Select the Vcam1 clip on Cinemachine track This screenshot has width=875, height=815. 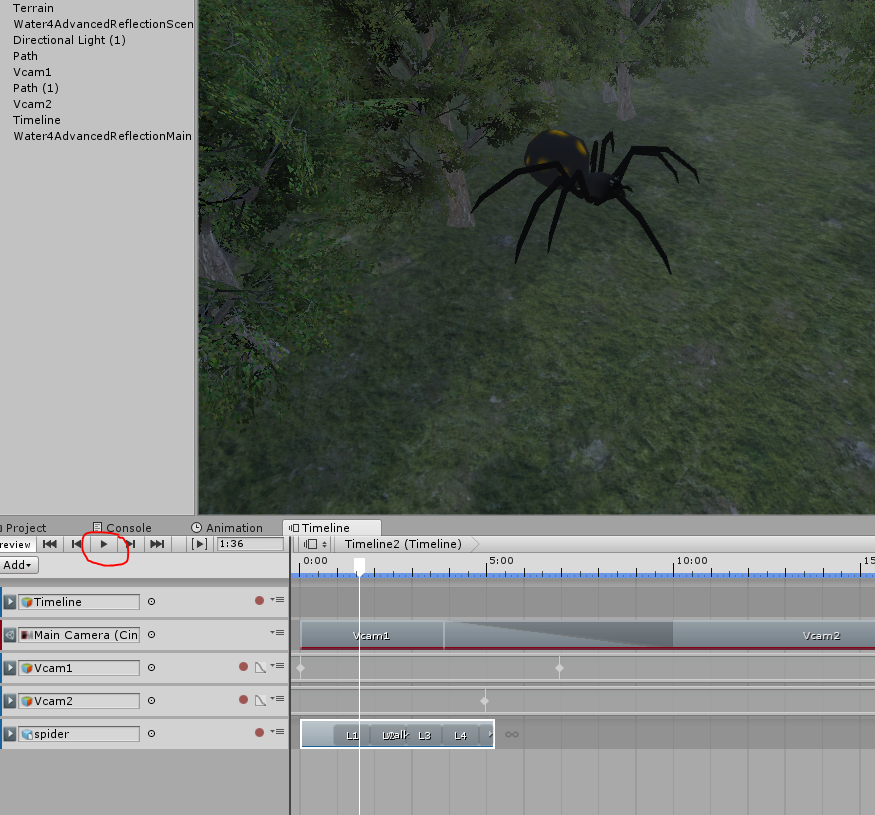coord(372,635)
